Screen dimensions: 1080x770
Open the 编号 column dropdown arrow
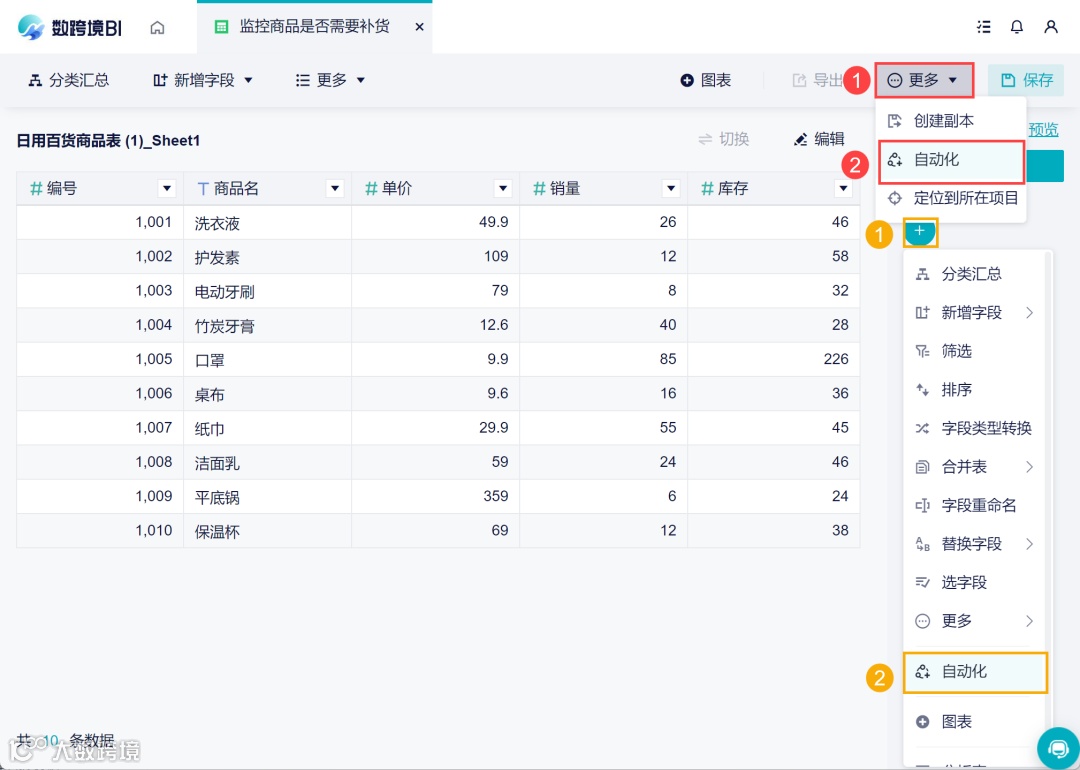(166, 188)
